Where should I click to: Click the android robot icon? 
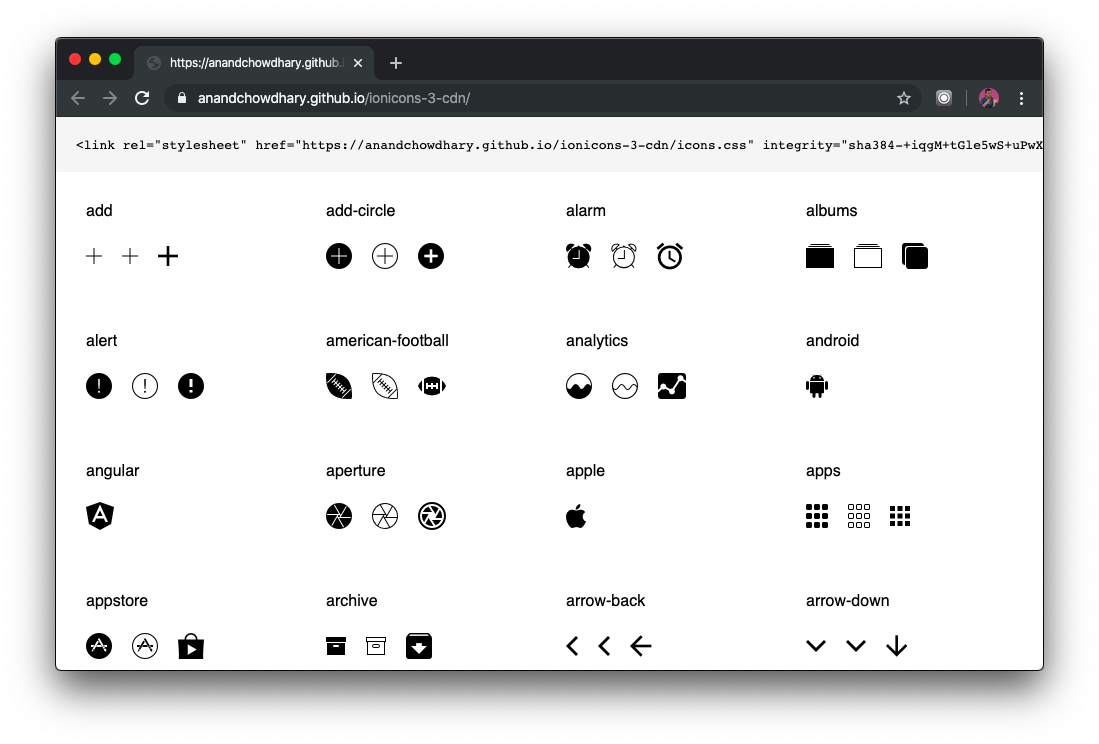click(x=817, y=386)
